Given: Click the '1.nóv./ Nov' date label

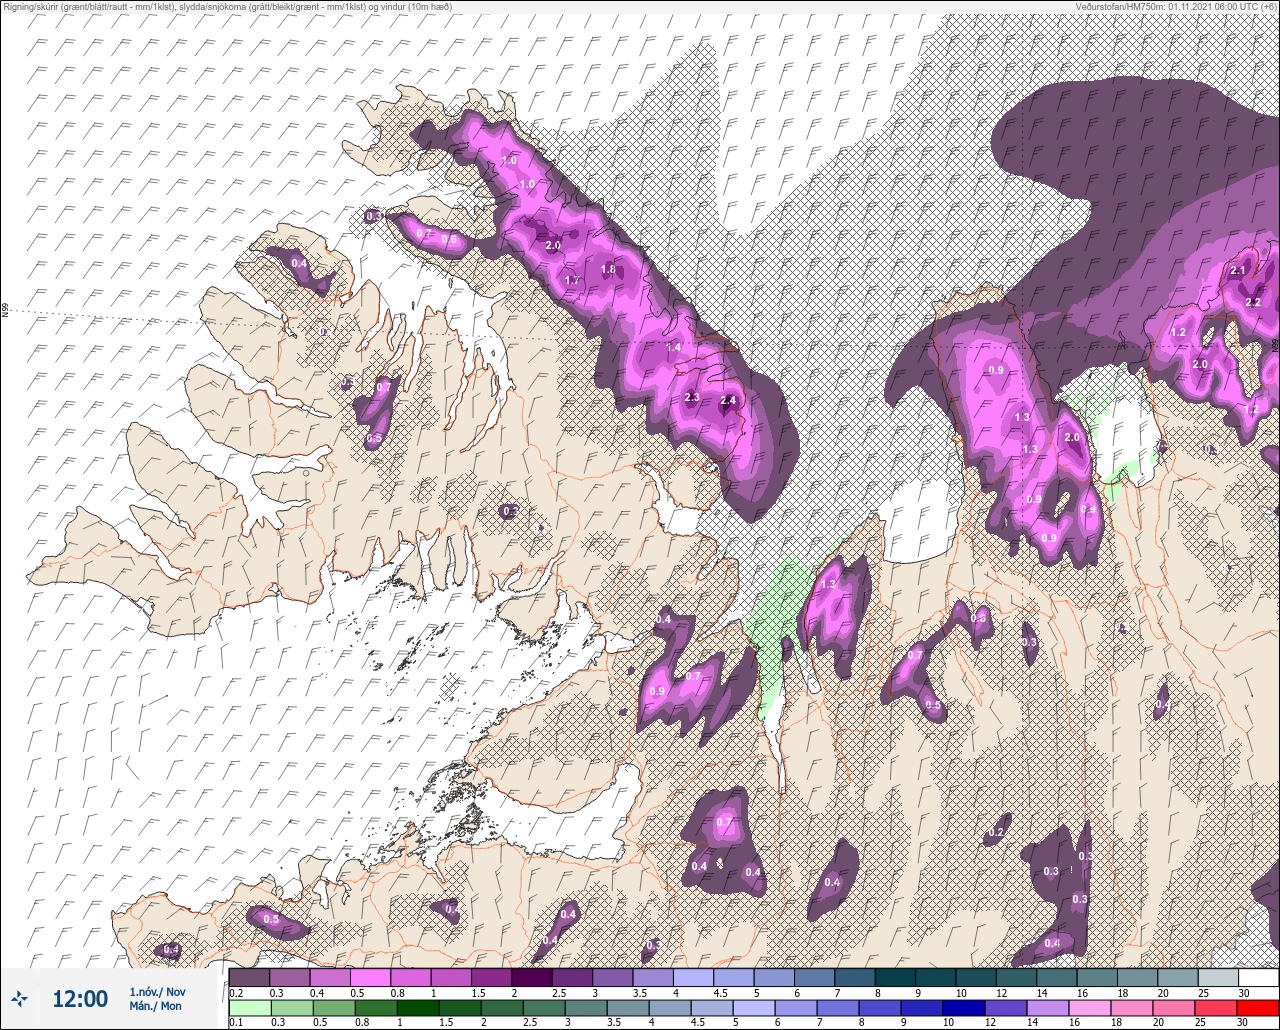Looking at the screenshot, I should 157,992.
